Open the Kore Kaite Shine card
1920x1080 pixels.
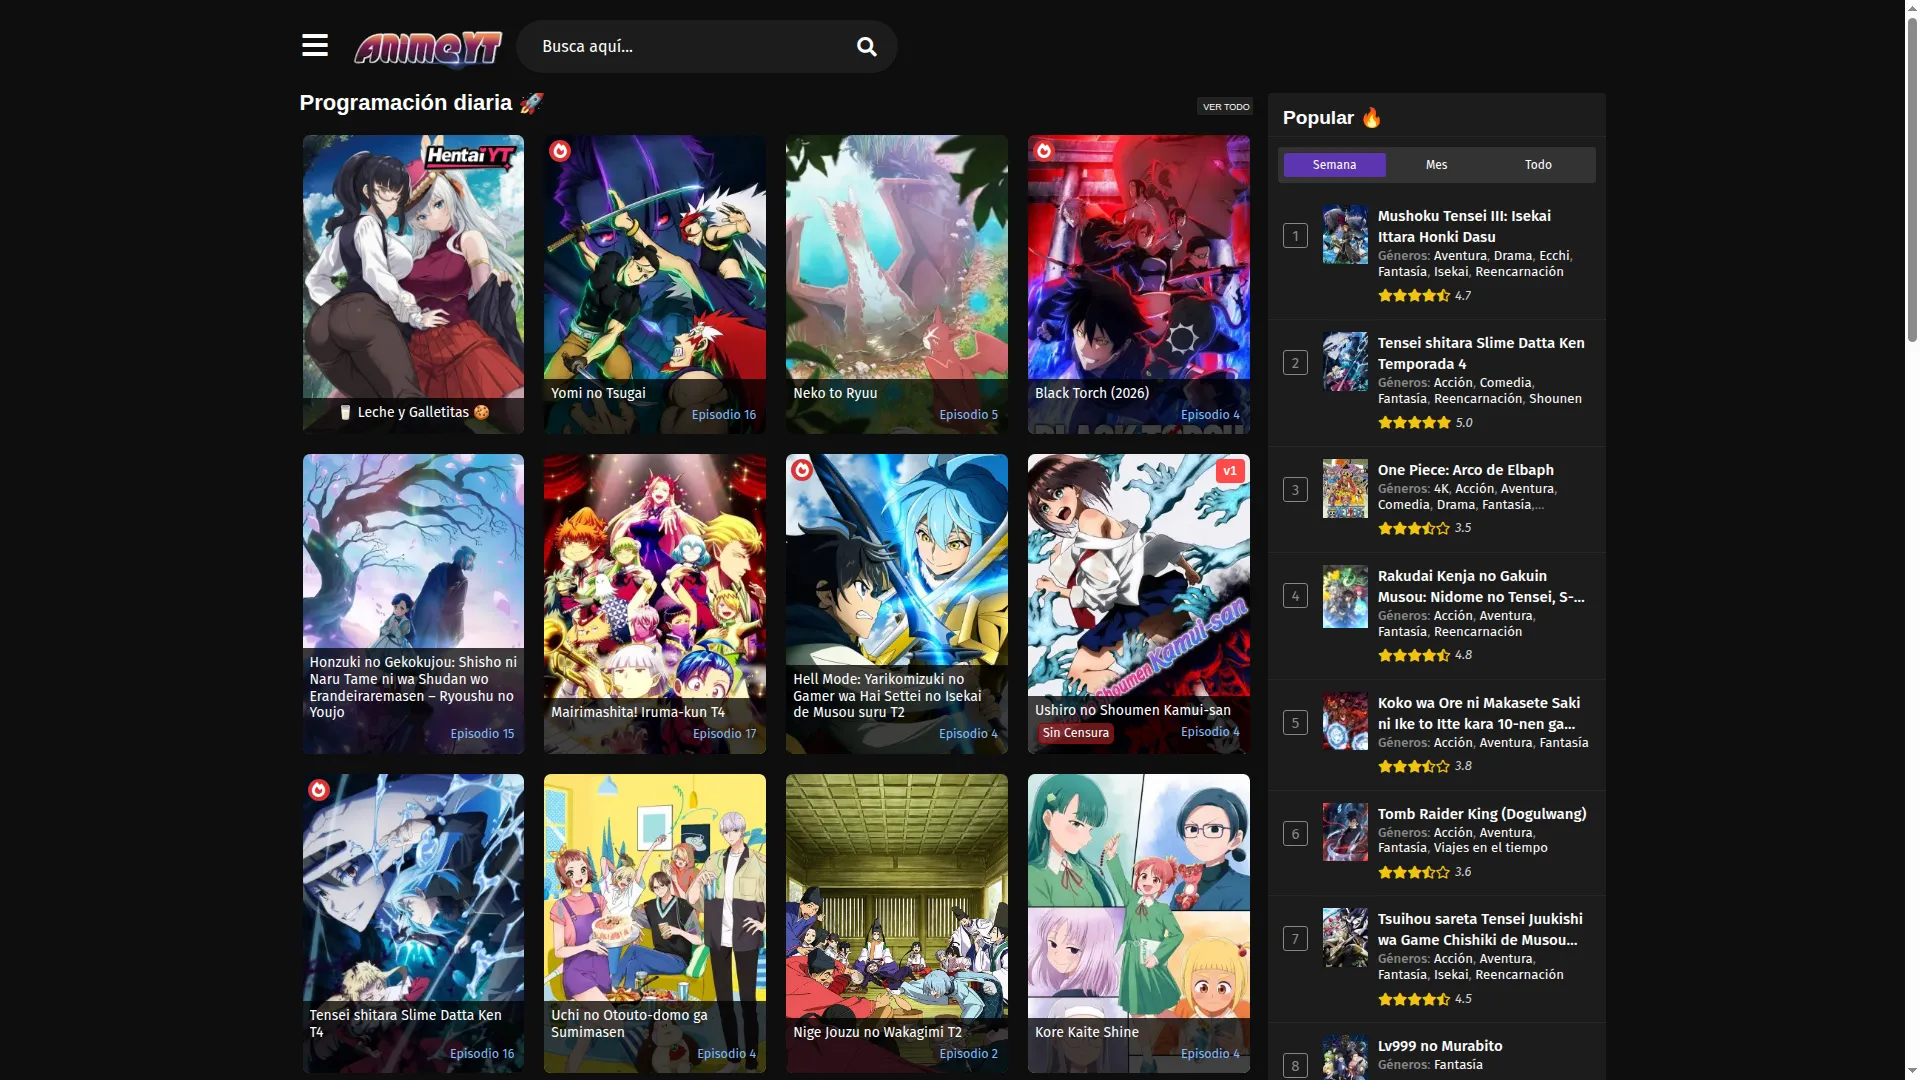click(x=1138, y=923)
